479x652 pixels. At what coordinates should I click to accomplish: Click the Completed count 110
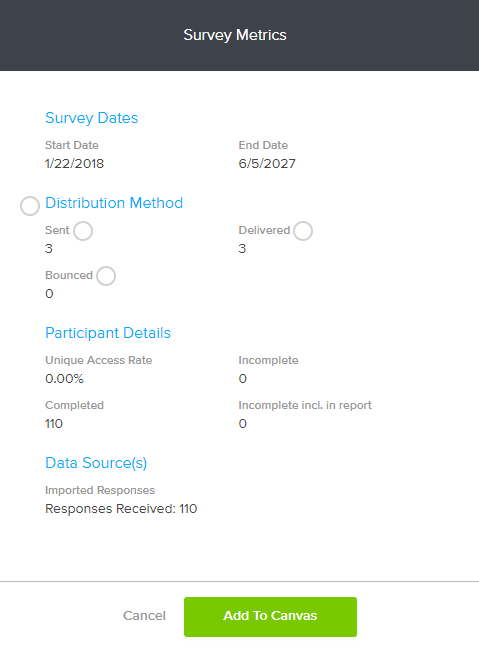coord(54,424)
